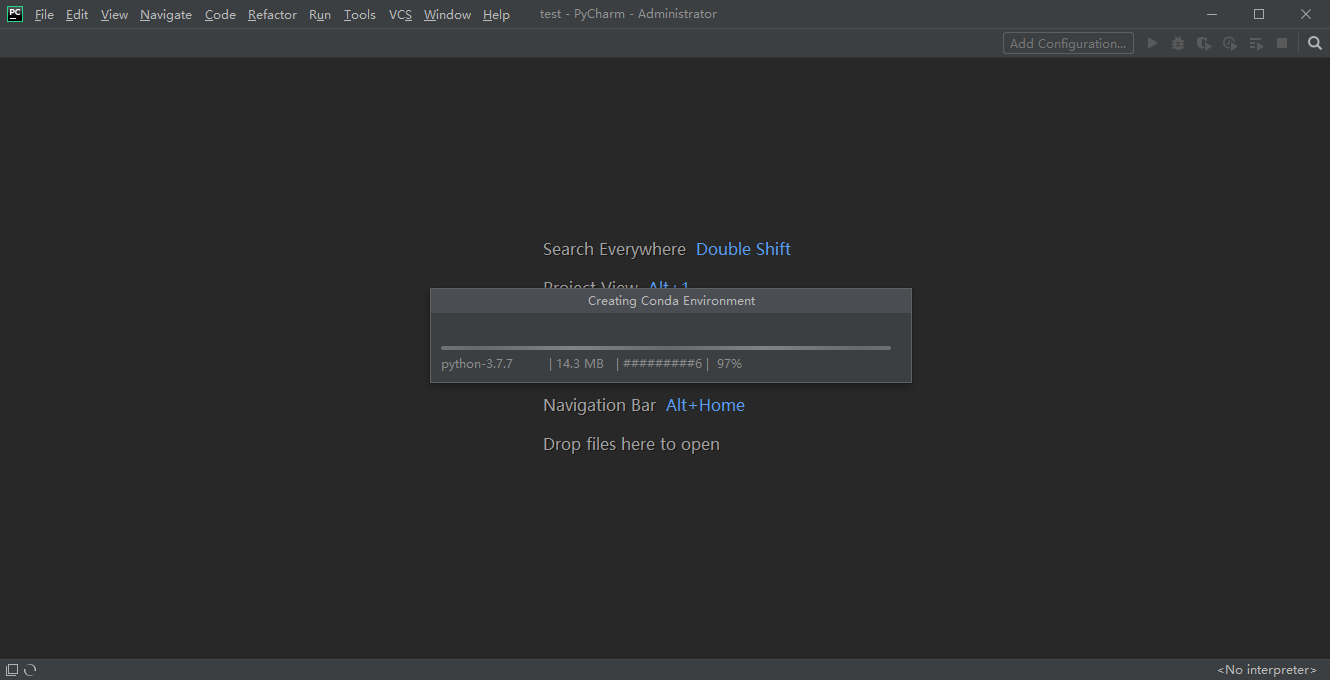Click the Debug bug icon

click(1178, 43)
